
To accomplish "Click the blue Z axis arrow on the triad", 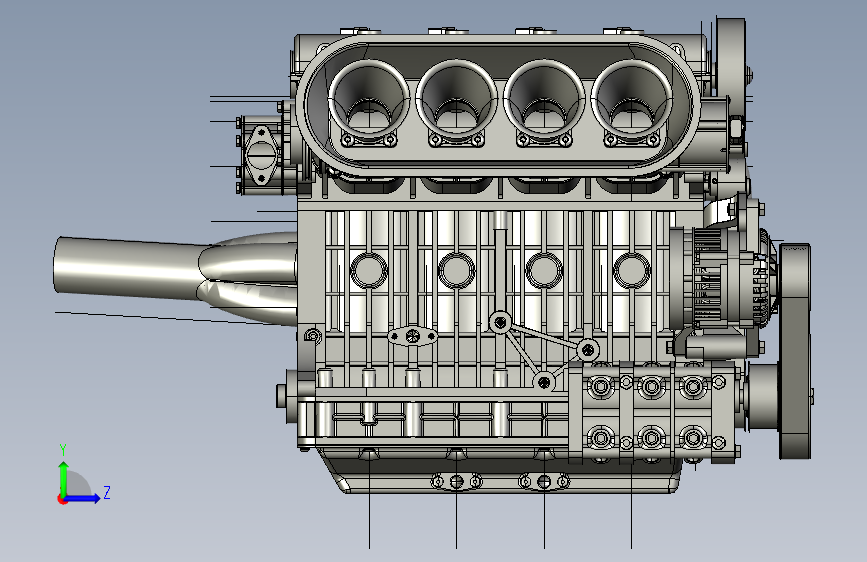I will coord(82,498).
